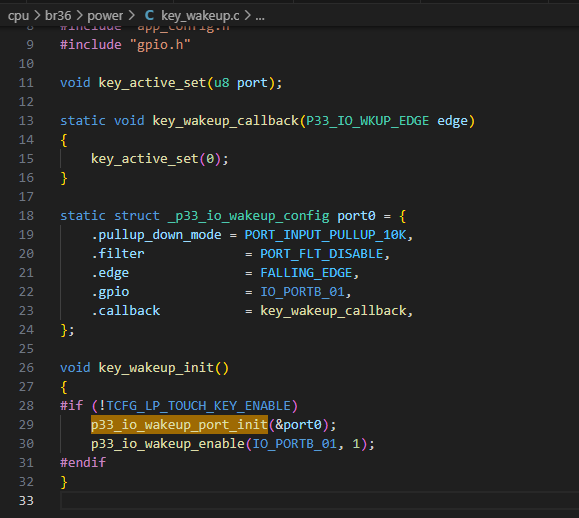Click the u8 type on line 11
The height and width of the screenshot is (518, 579).
tap(222, 83)
